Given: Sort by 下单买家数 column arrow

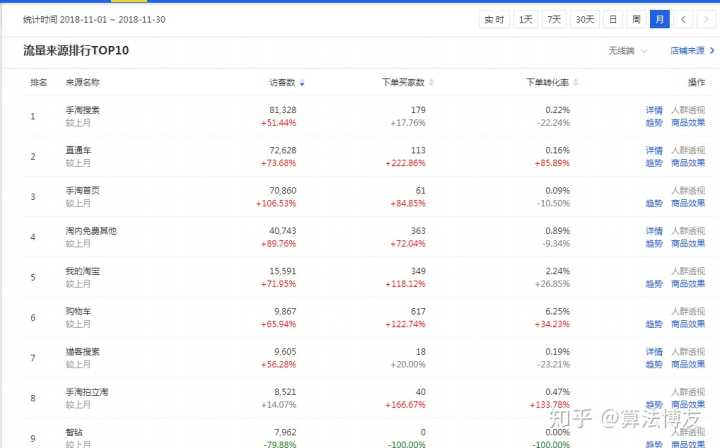Looking at the screenshot, I should click(x=431, y=83).
